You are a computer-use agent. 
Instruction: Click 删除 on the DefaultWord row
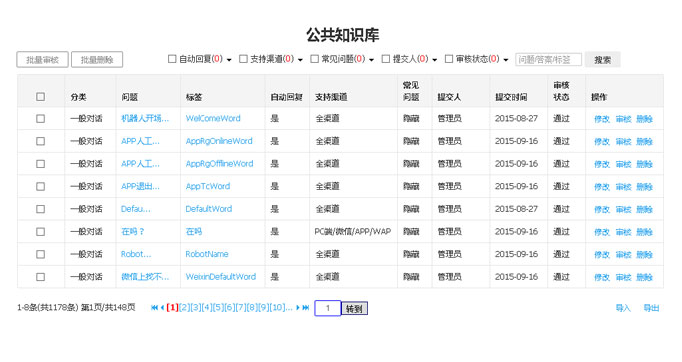[x=644, y=209]
